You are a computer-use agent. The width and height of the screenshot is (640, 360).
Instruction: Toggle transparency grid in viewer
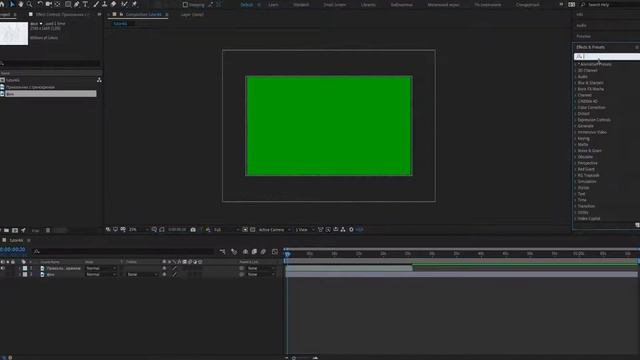click(253, 230)
